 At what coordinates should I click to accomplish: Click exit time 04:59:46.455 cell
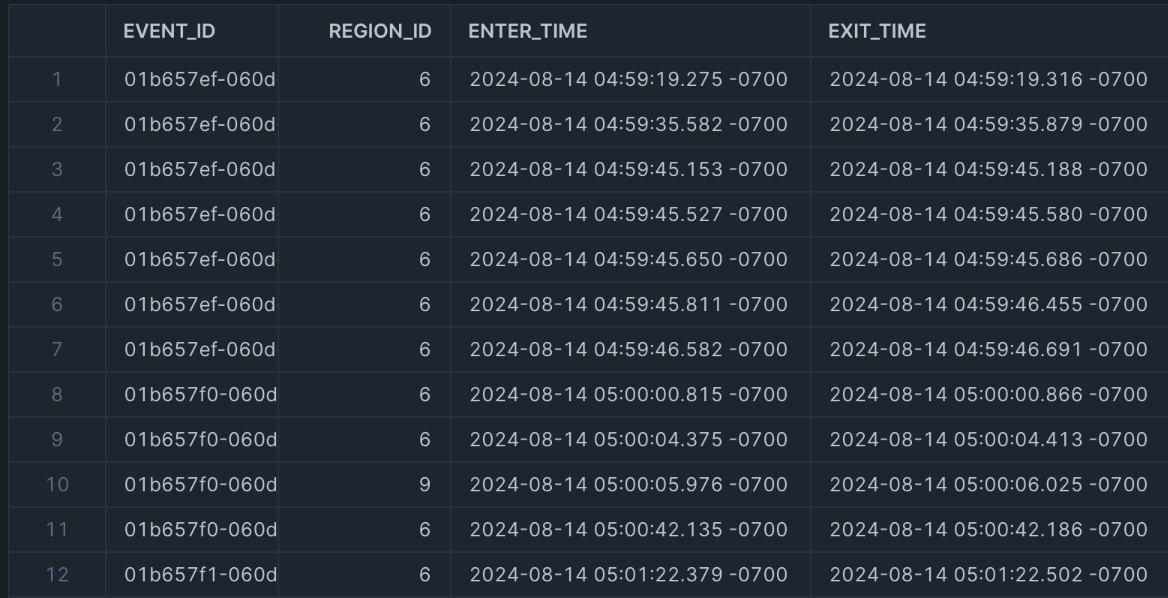coord(988,304)
